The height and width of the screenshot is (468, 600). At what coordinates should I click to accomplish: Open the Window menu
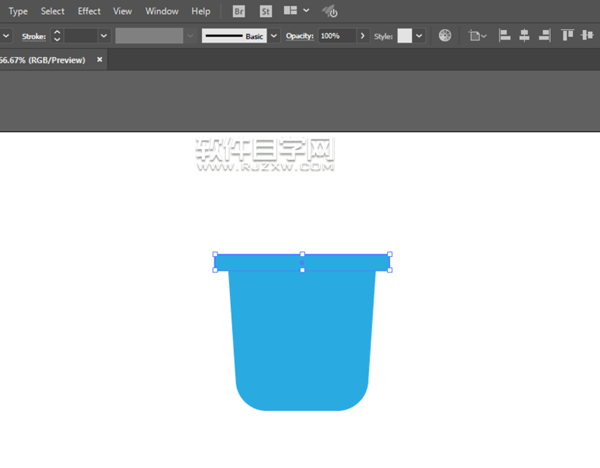point(162,11)
